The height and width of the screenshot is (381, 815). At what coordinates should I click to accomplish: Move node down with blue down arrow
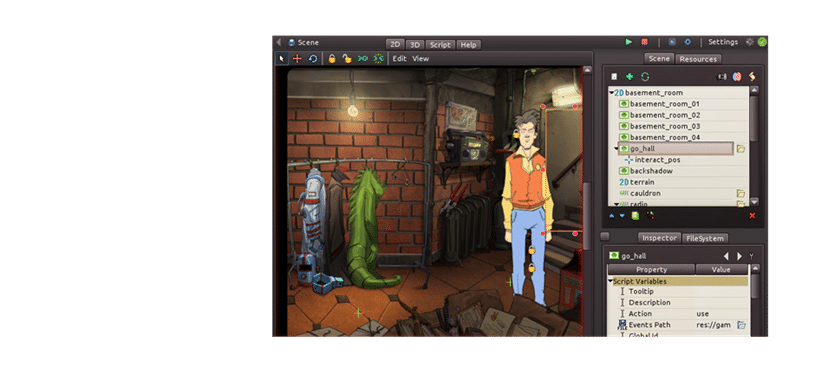(x=622, y=216)
